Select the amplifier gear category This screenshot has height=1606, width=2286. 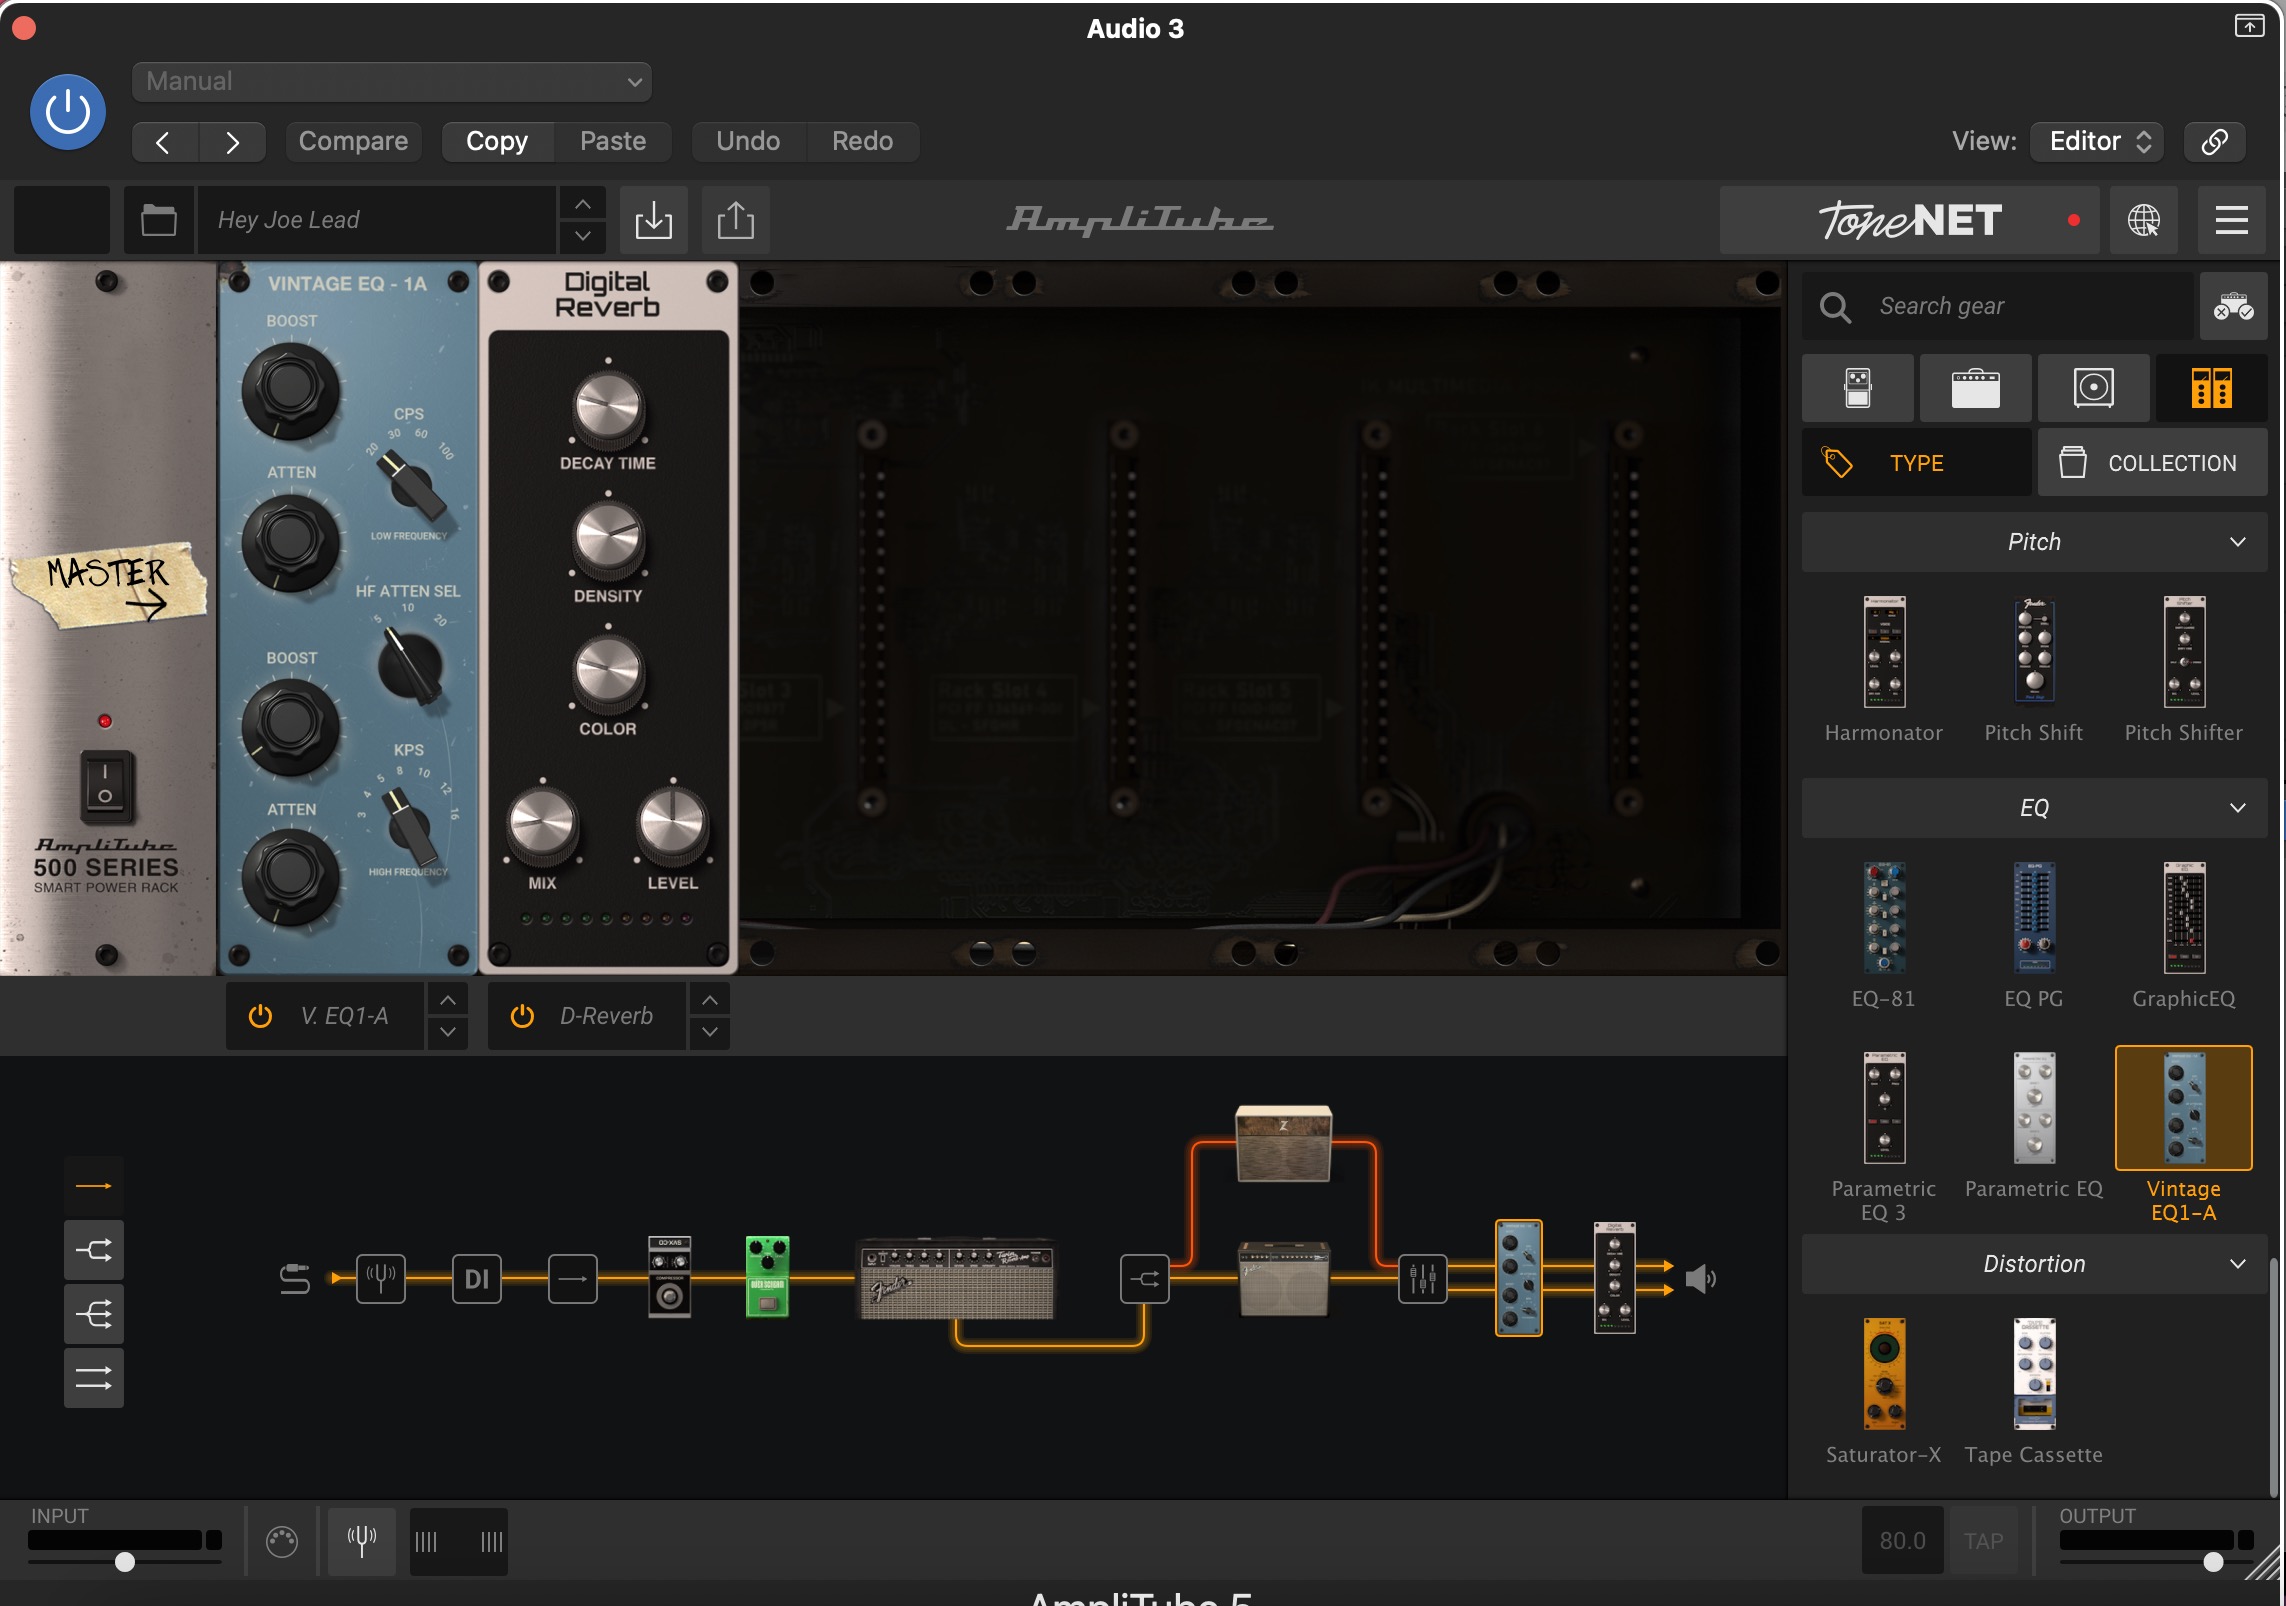[1975, 388]
